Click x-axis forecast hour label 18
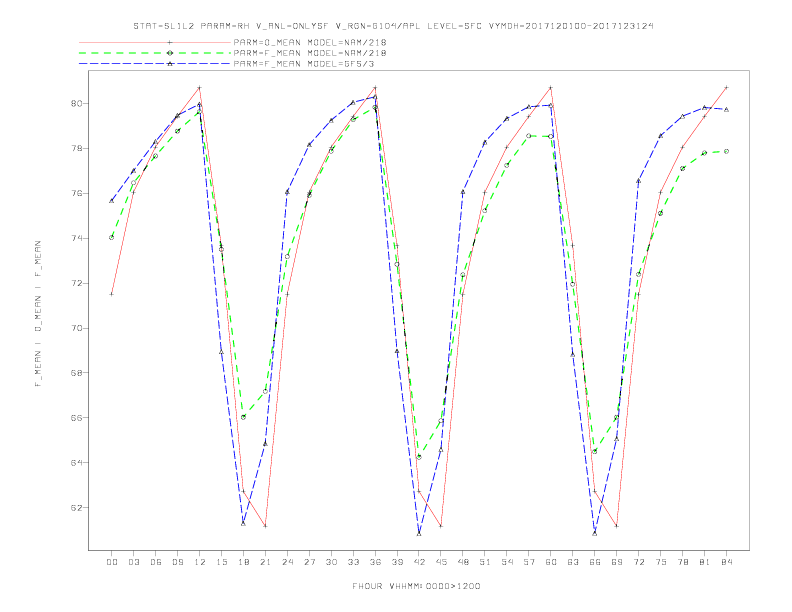This screenshot has width=792, height=612. [x=243, y=562]
